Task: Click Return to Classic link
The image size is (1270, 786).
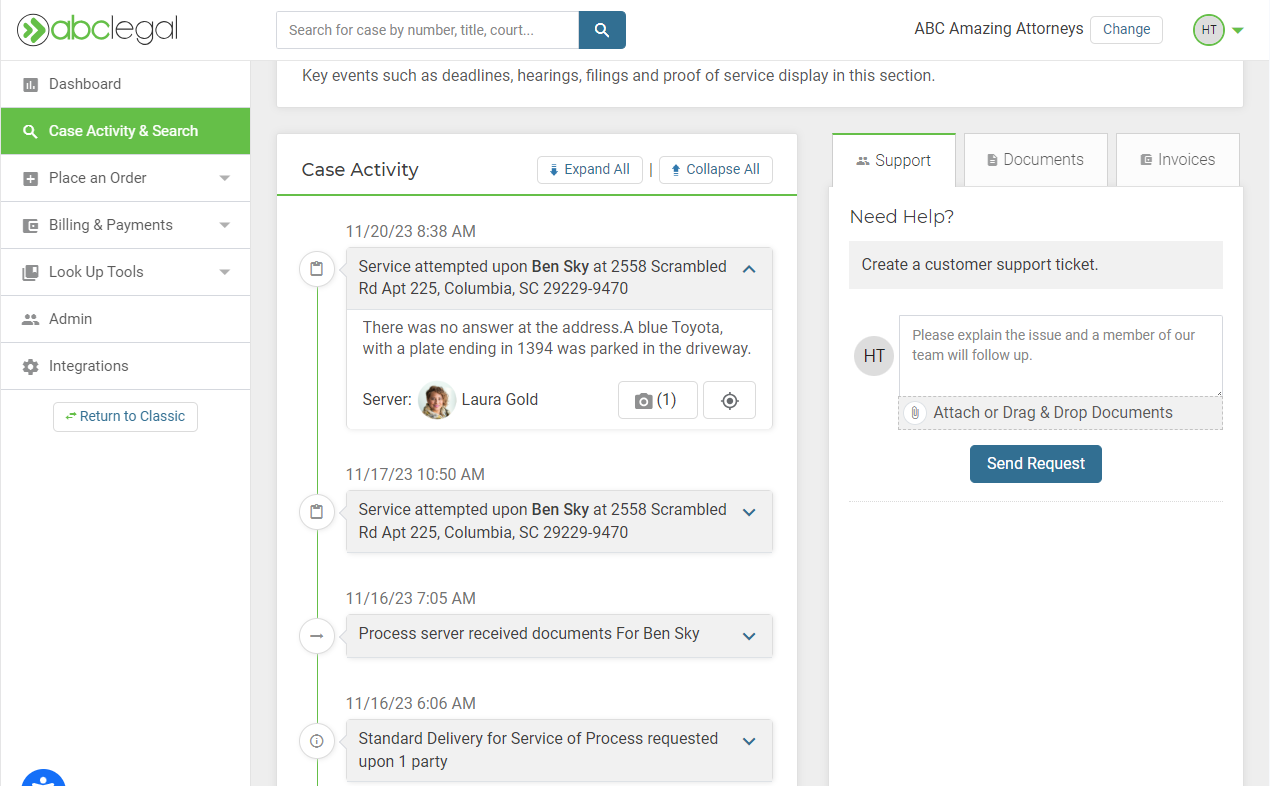Action: (x=125, y=416)
